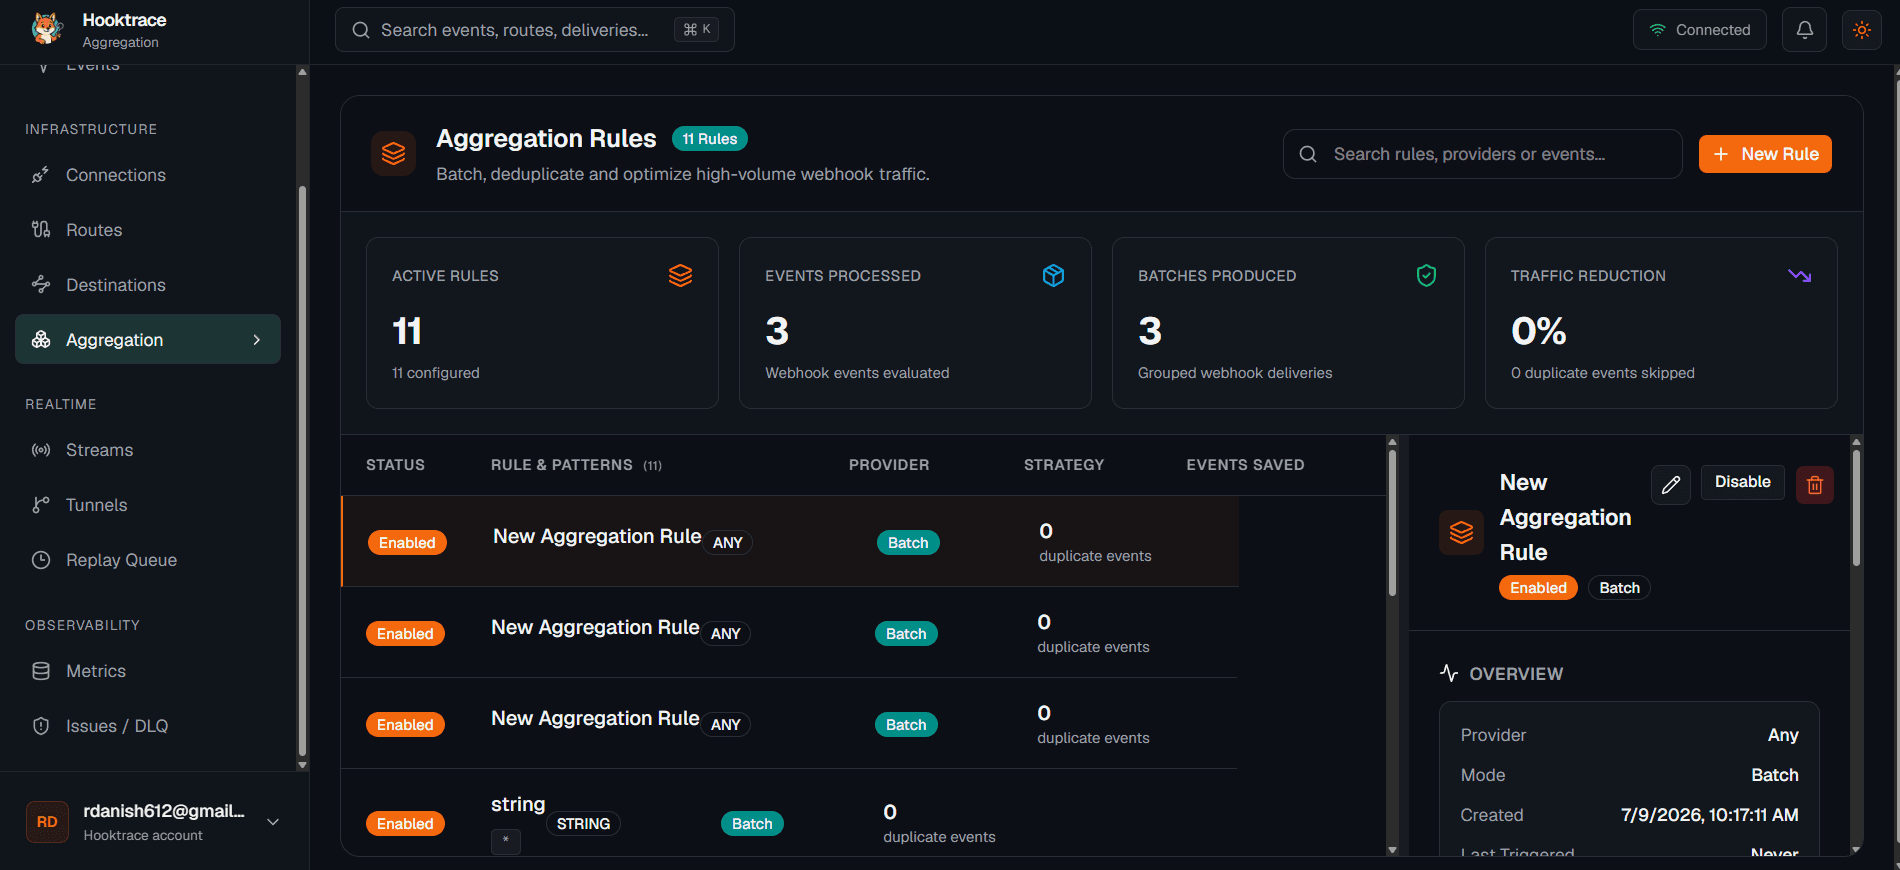This screenshot has height=870, width=1900.
Task: Focus the search rules, providers field
Action: [1483, 154]
